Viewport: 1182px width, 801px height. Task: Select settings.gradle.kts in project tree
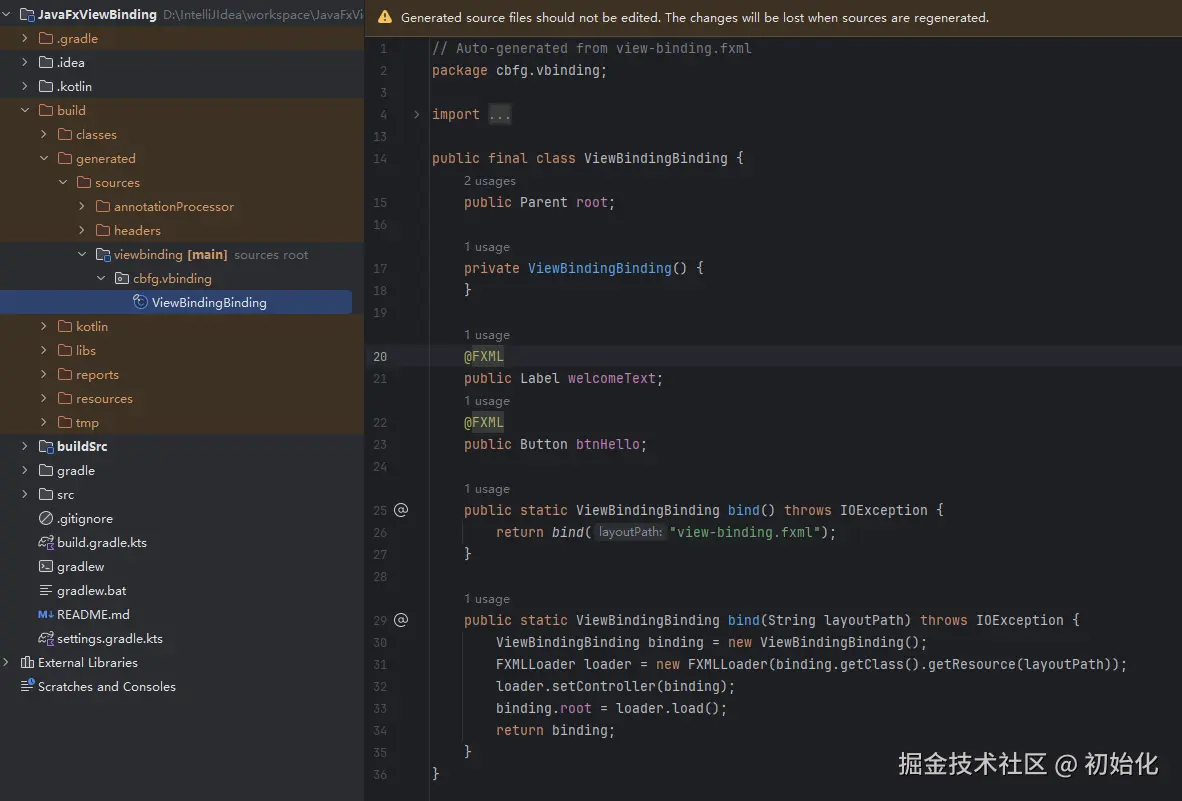pos(110,639)
